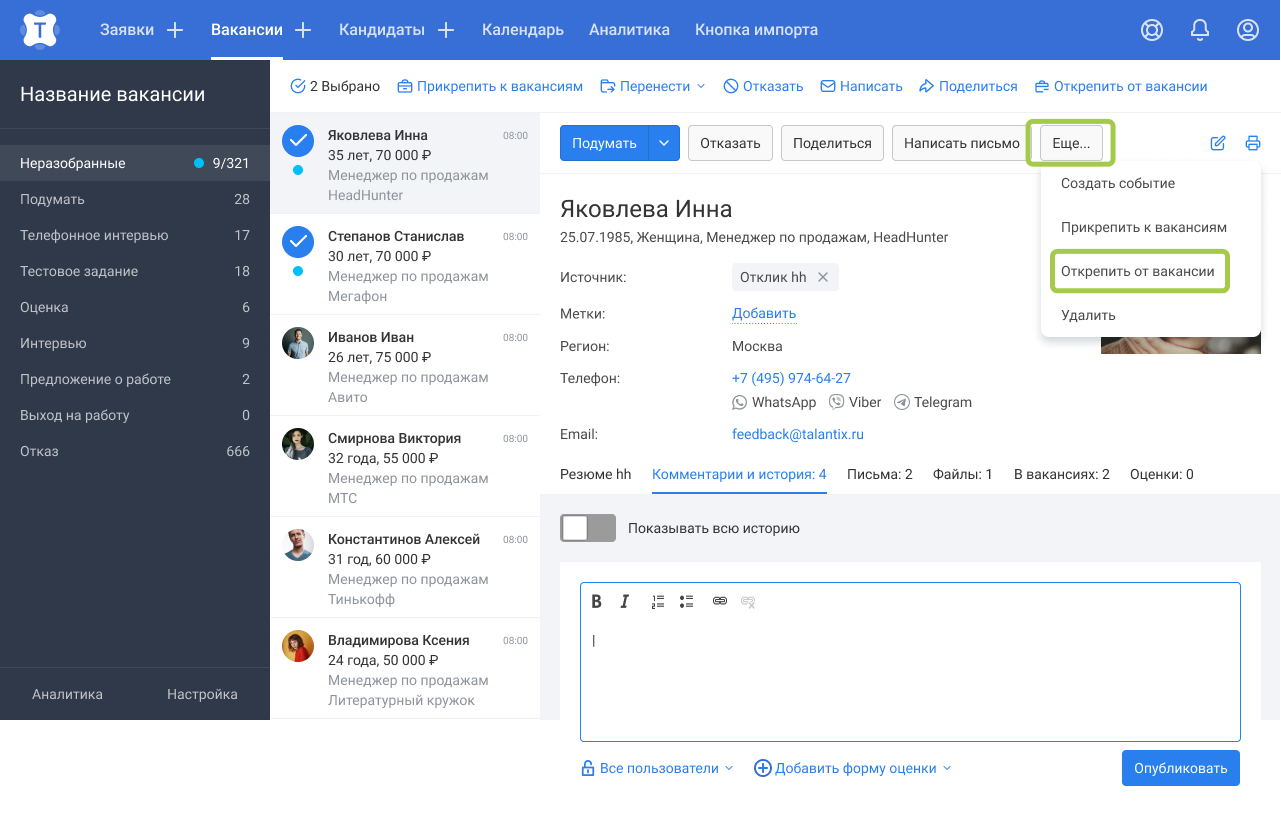
Task: Select the Телефонное интервью stage
Action: coord(135,235)
